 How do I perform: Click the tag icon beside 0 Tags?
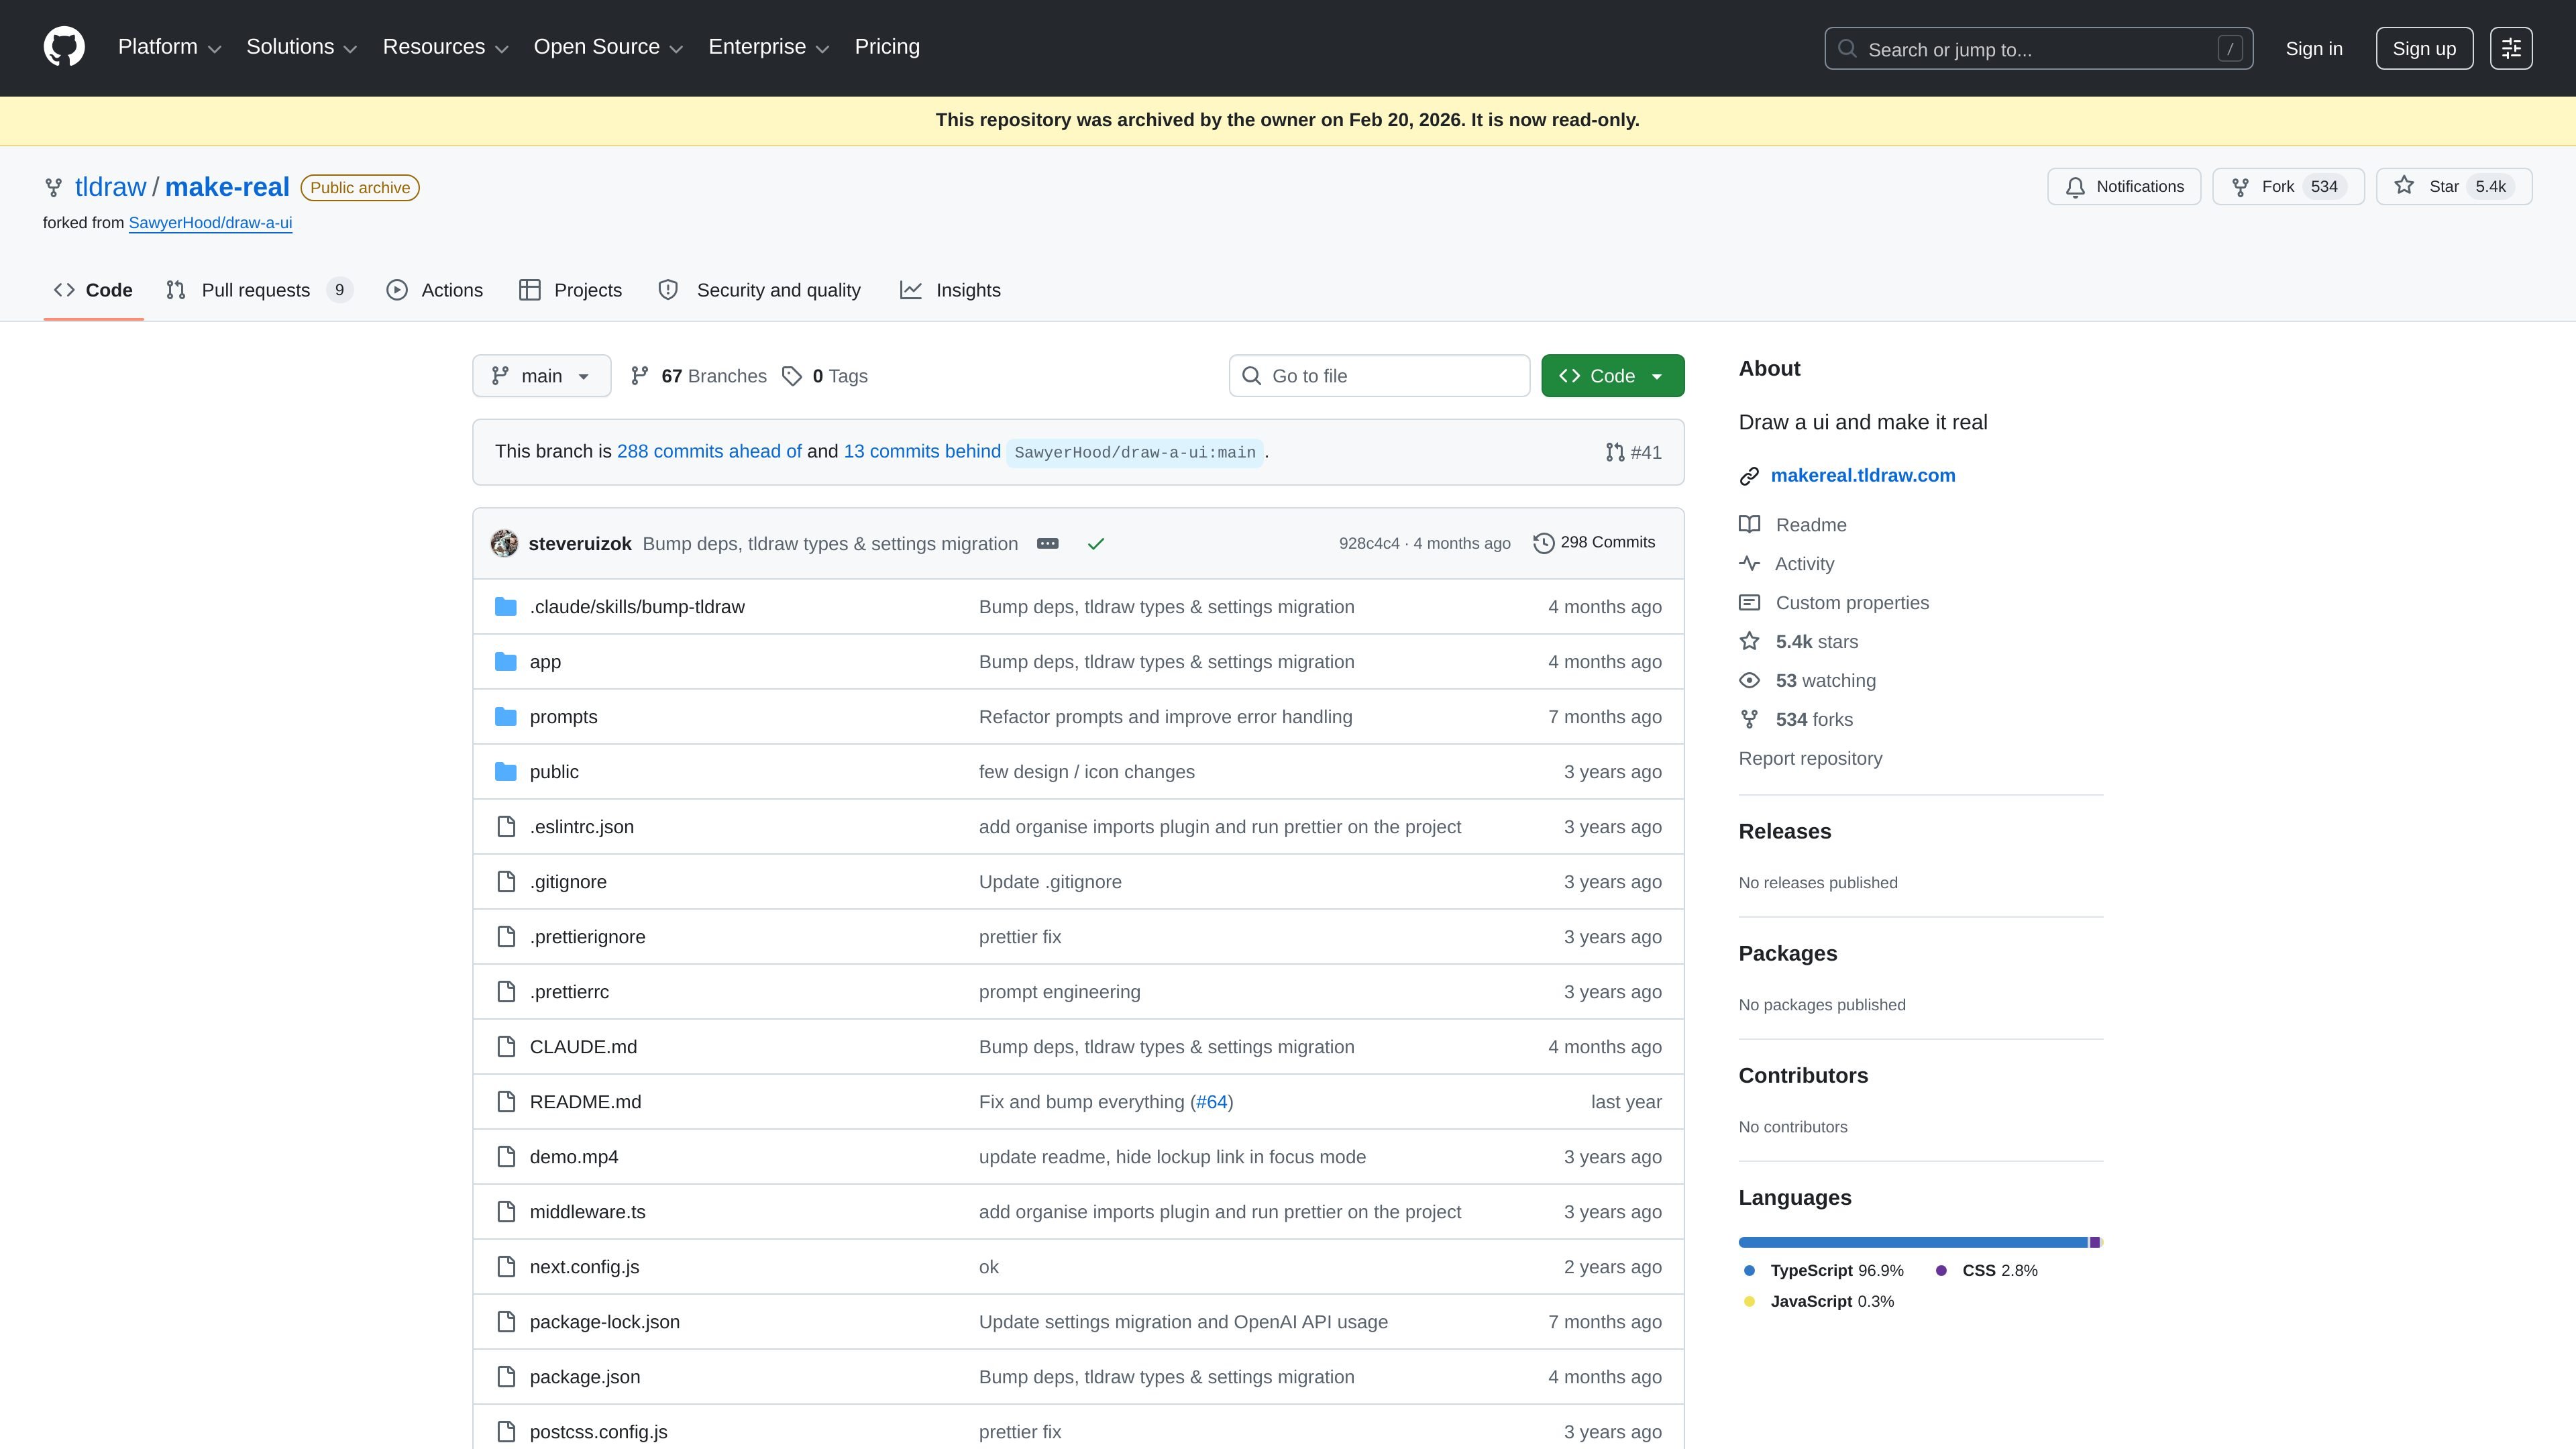click(x=792, y=376)
